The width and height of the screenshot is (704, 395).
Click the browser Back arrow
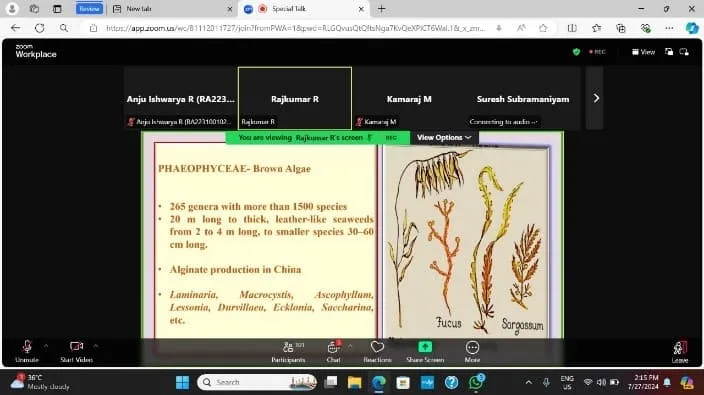pos(16,28)
